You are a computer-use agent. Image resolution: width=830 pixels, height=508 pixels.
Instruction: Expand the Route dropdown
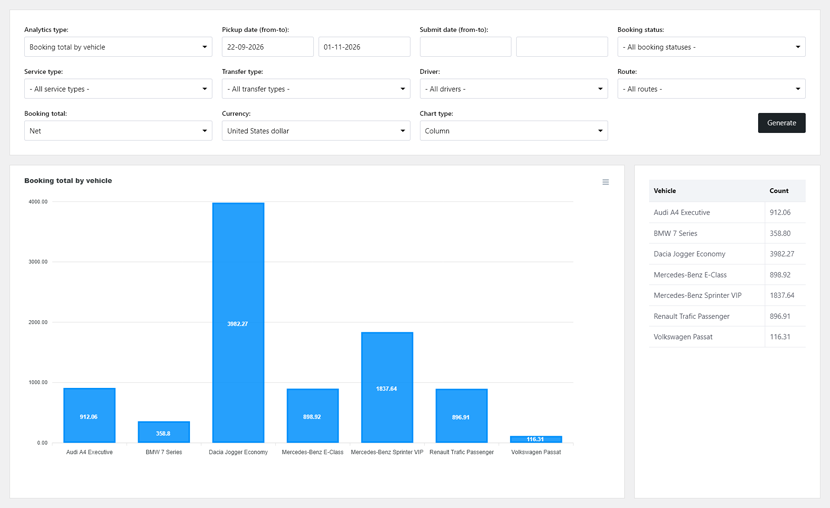[x=711, y=89]
